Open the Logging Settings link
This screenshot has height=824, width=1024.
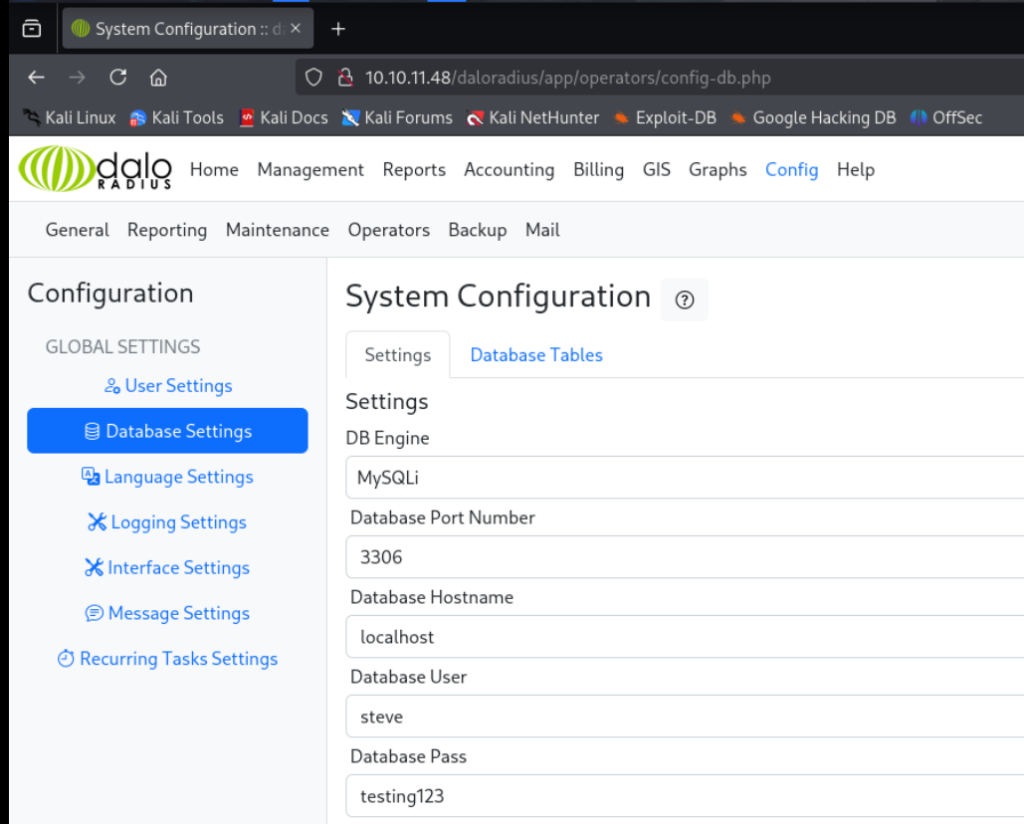tap(167, 522)
